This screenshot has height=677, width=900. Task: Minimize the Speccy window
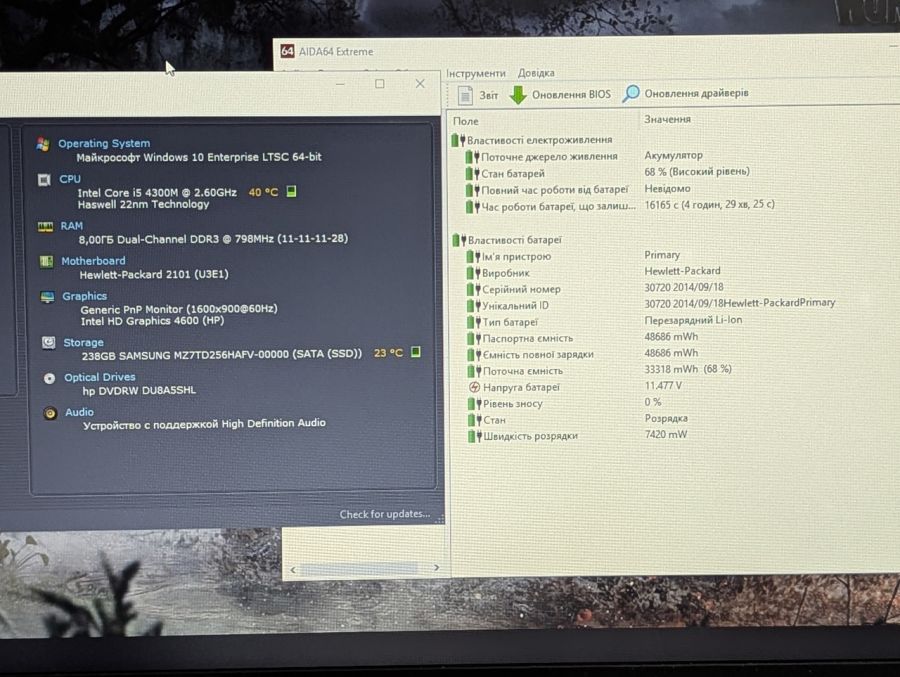coord(340,84)
